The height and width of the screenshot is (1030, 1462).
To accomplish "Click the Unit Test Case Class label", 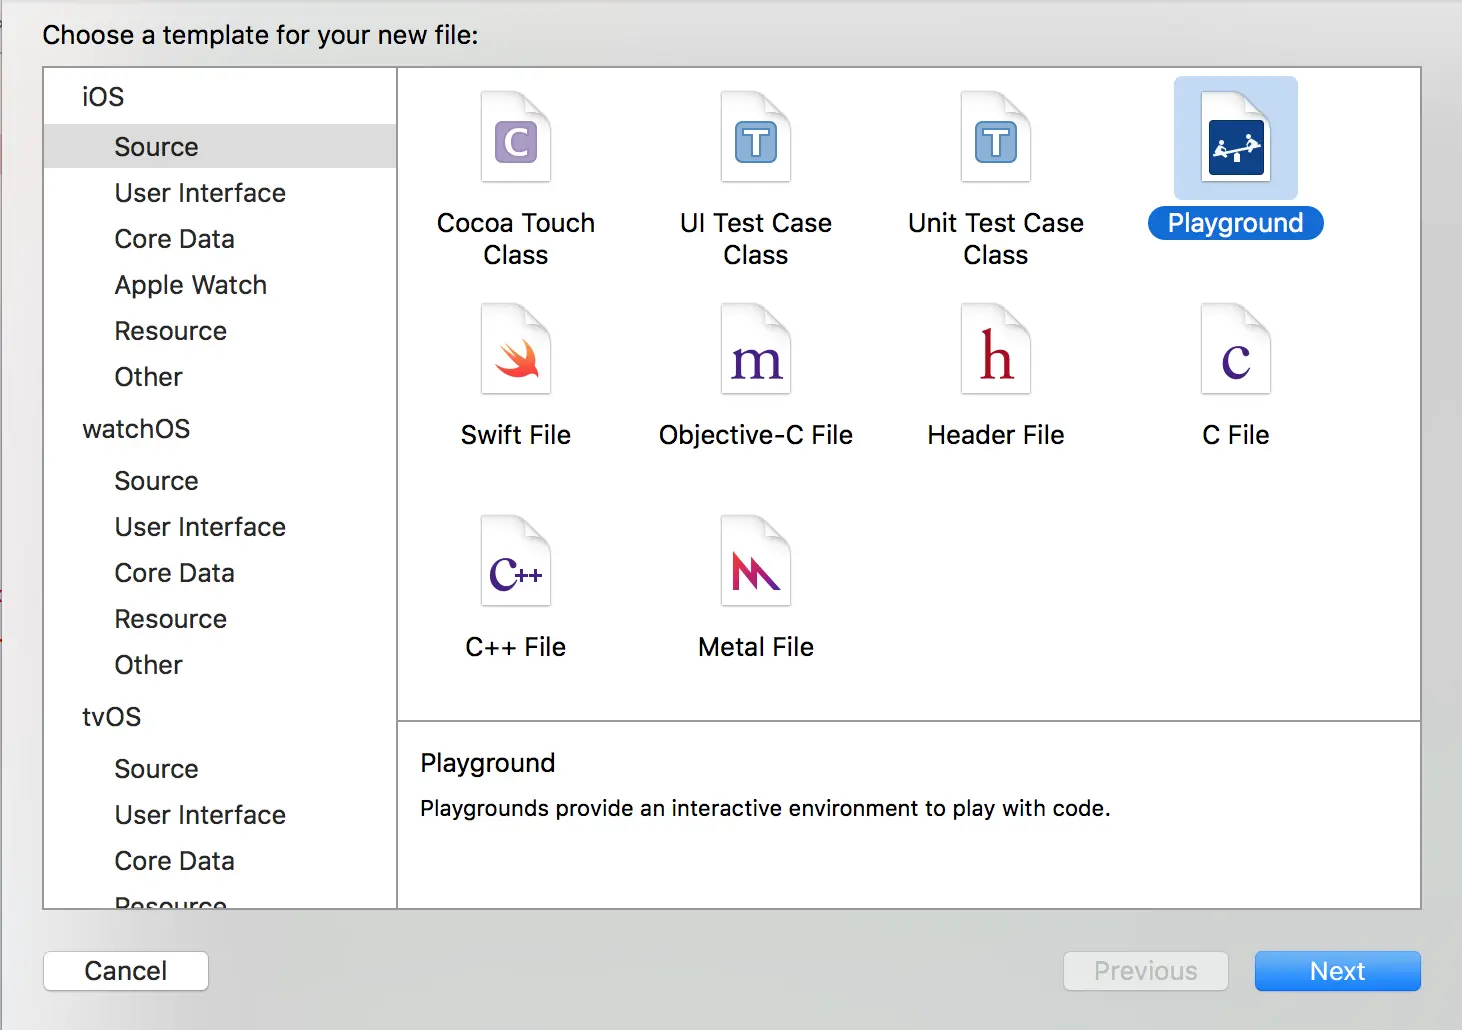I will 996,239.
